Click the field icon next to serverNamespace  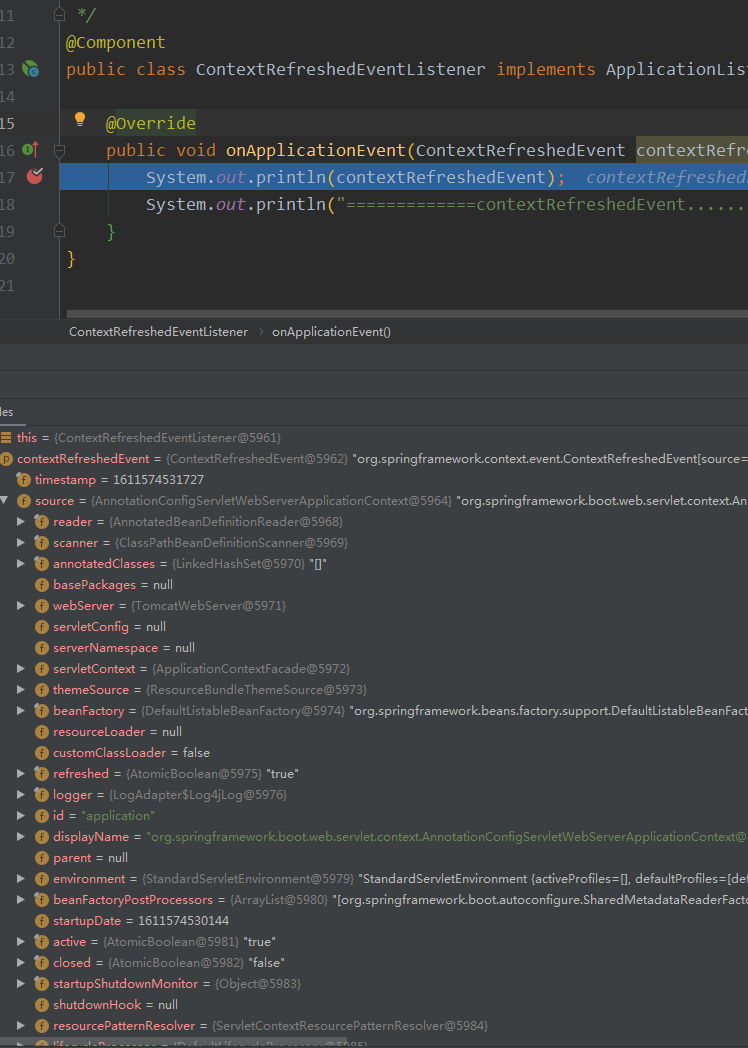tap(41, 648)
